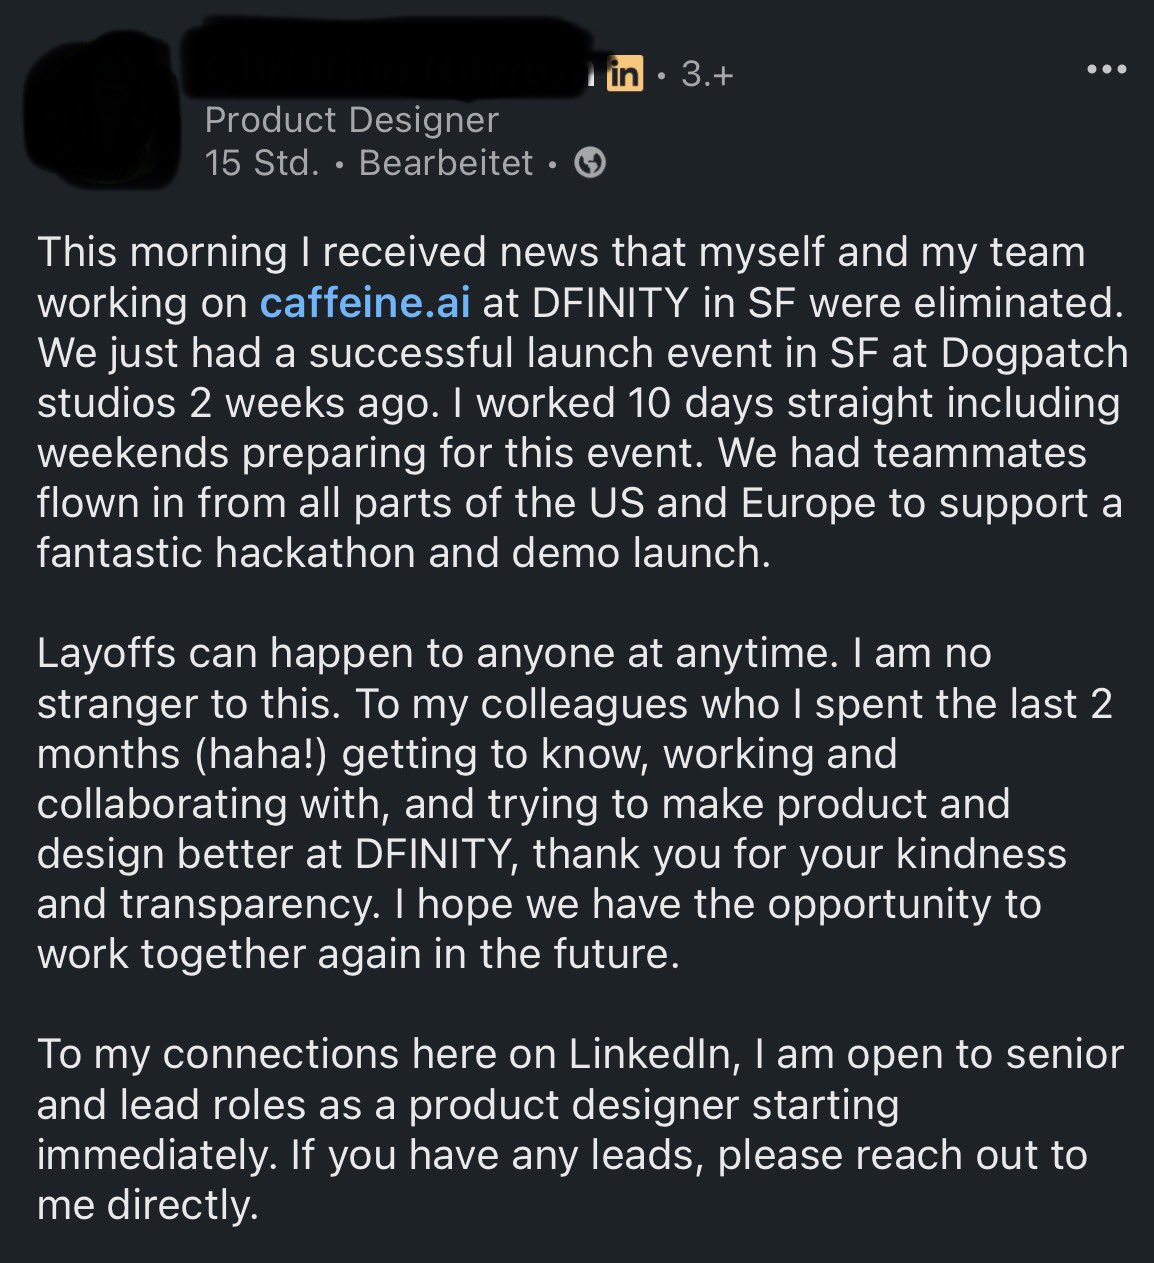Click the Bearbeitet edited label
The width and height of the screenshot is (1154, 1263).
446,162
